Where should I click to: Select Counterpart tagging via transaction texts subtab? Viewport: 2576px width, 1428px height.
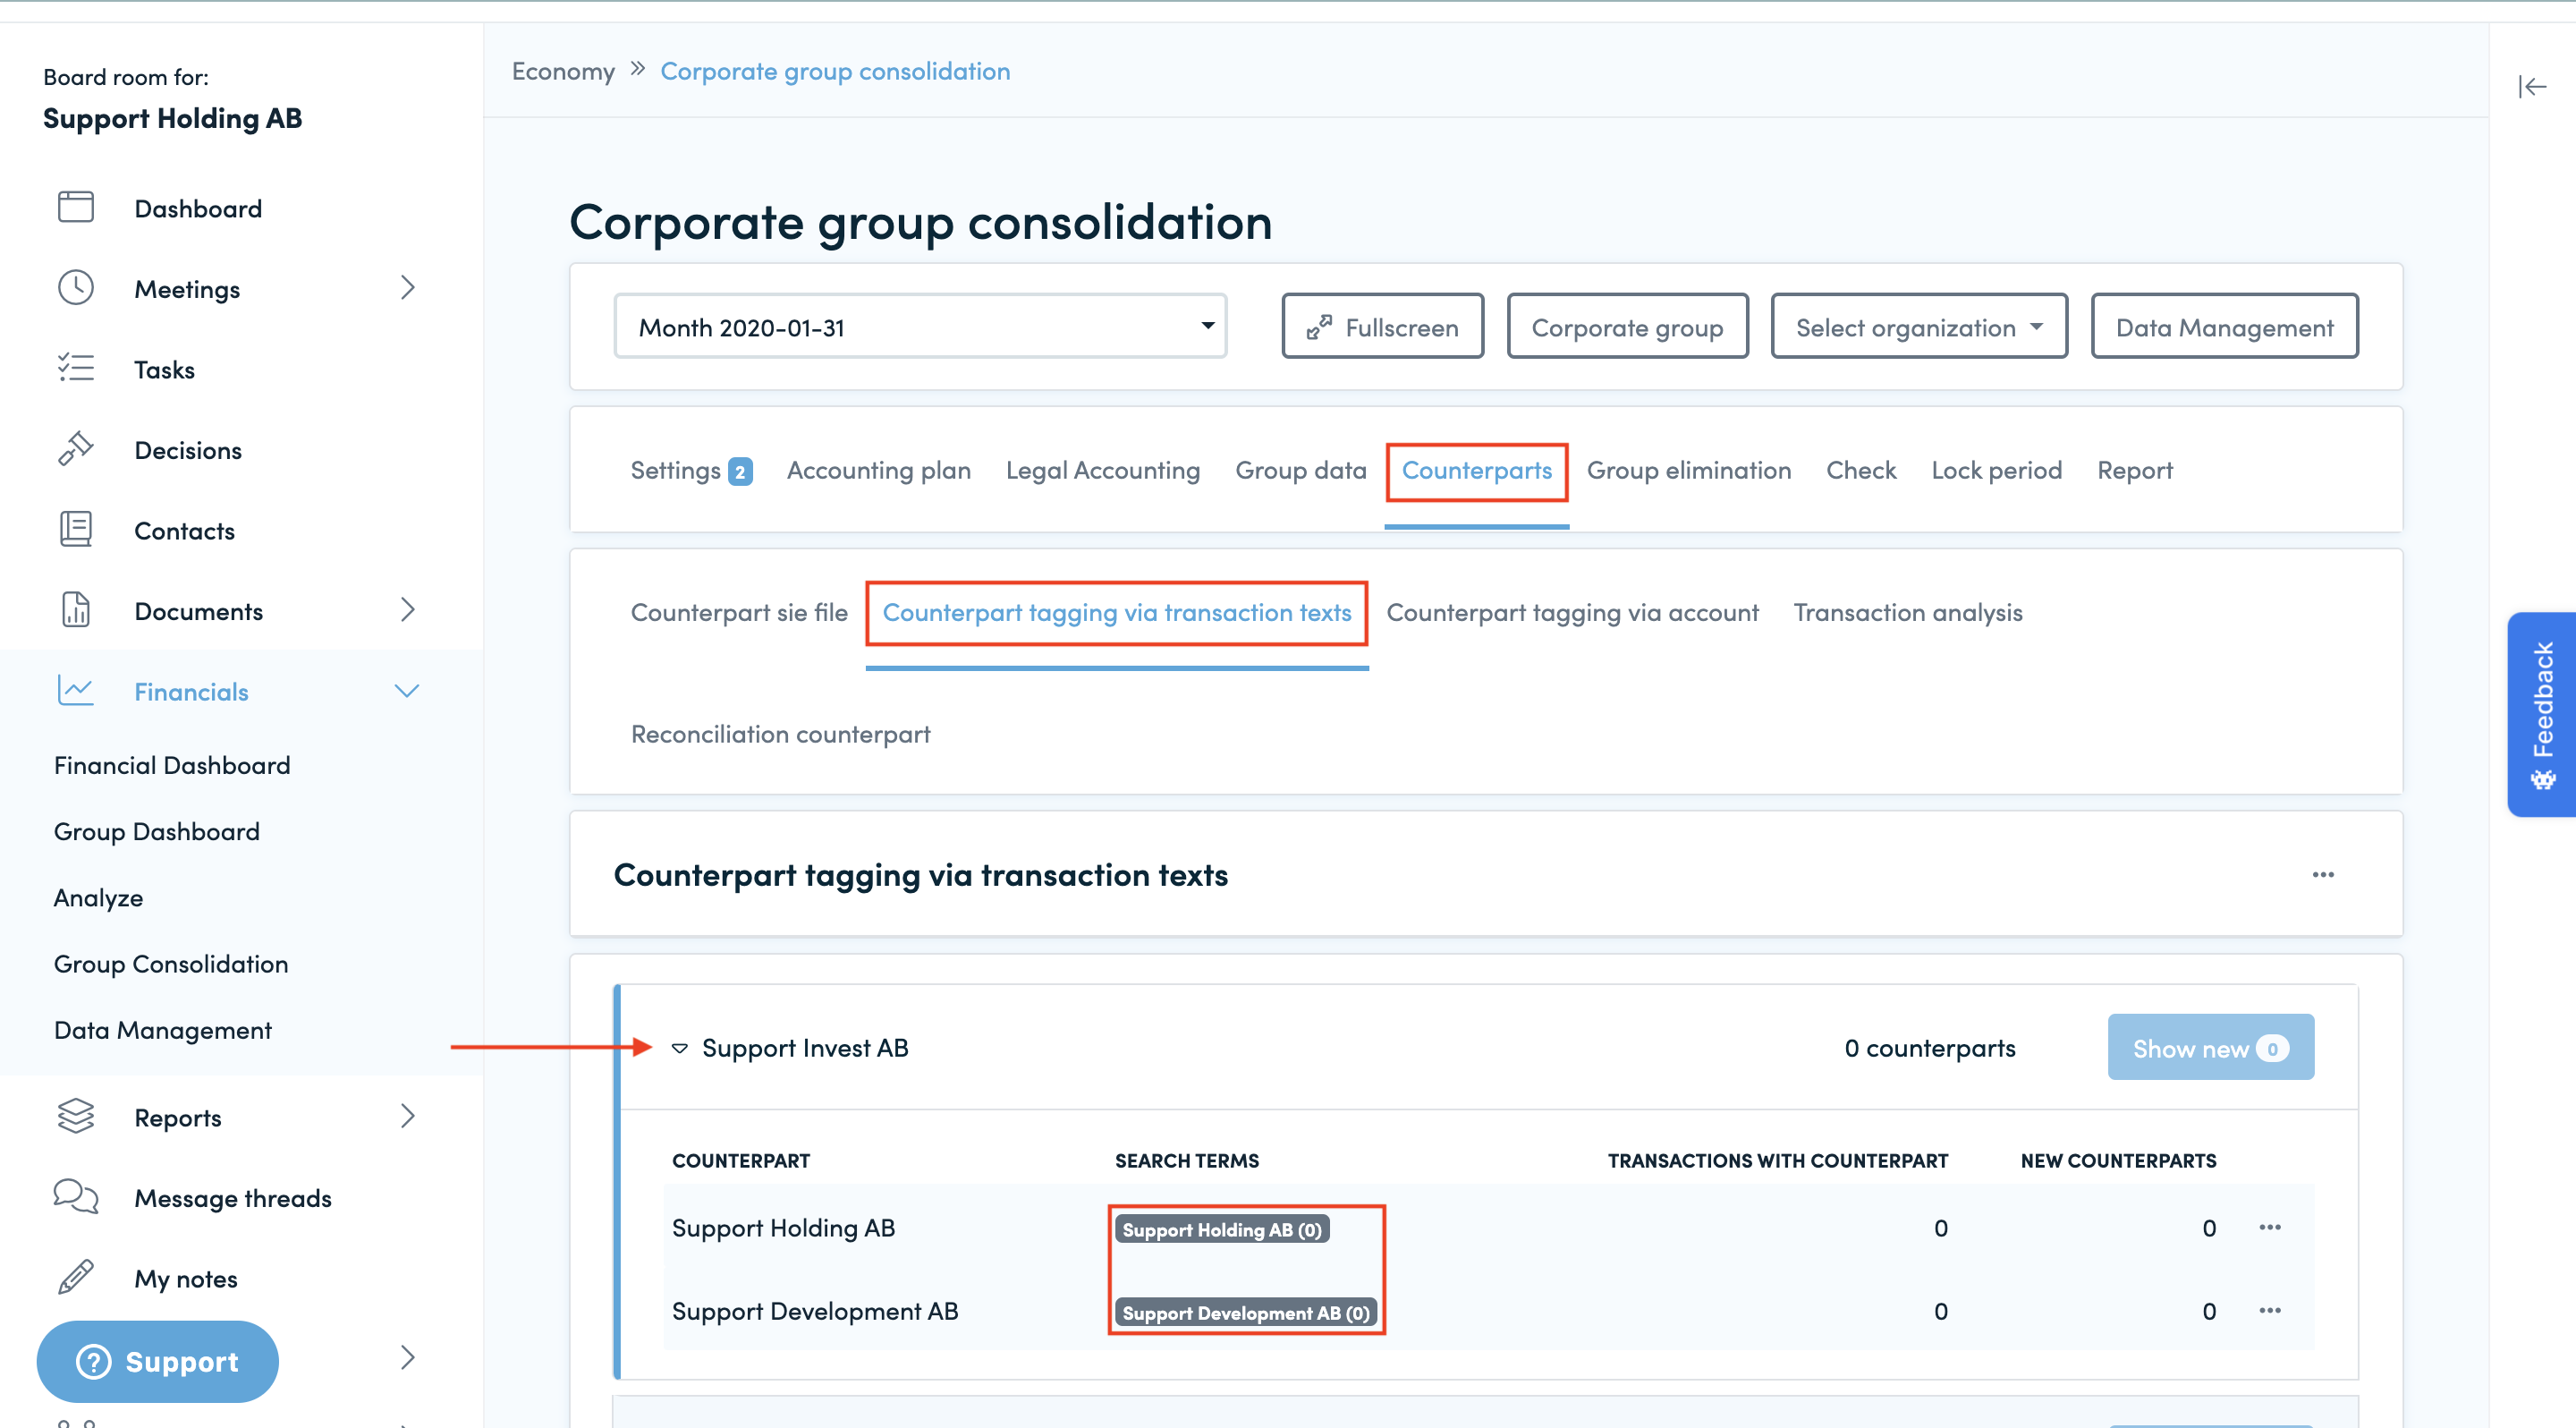pos(1116,612)
